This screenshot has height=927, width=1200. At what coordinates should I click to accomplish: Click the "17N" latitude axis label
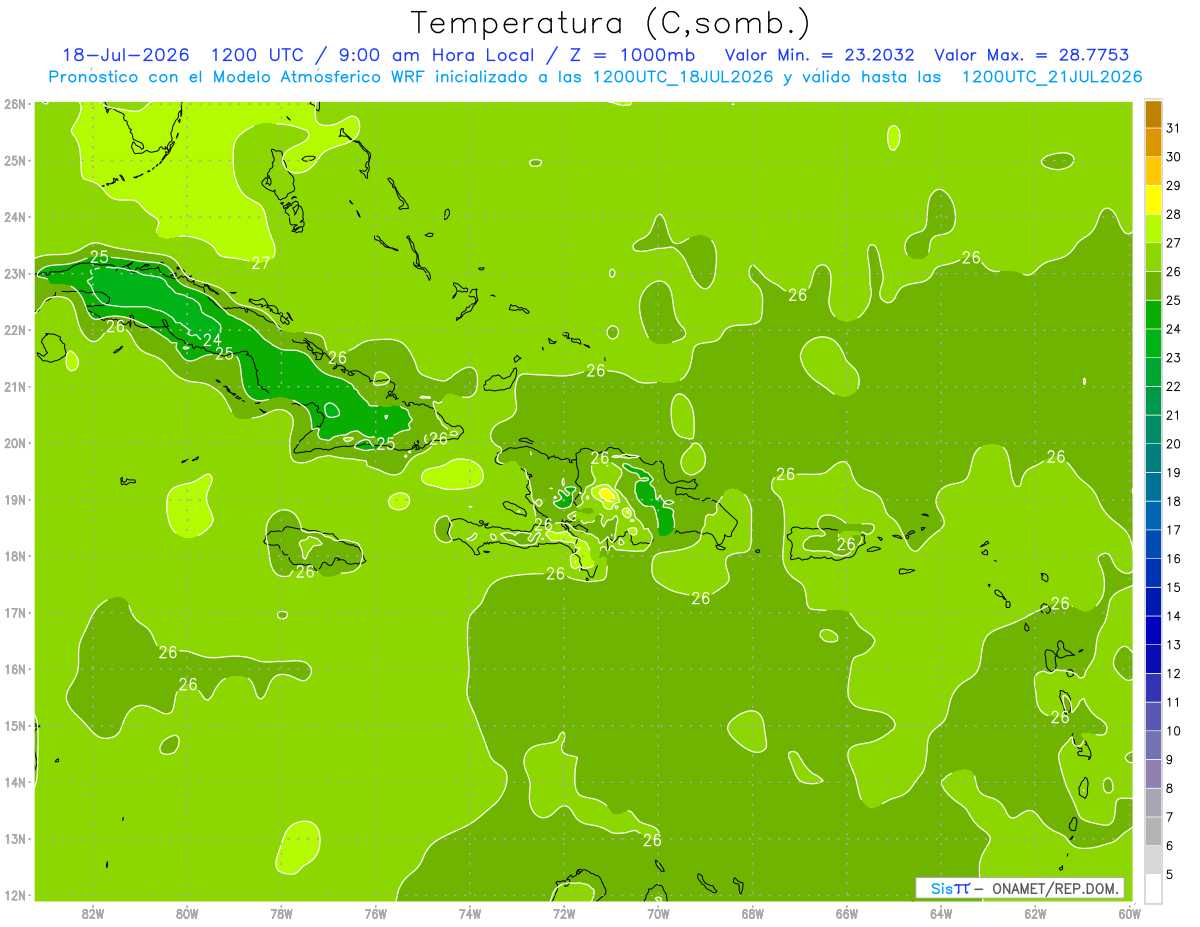tap(14, 613)
